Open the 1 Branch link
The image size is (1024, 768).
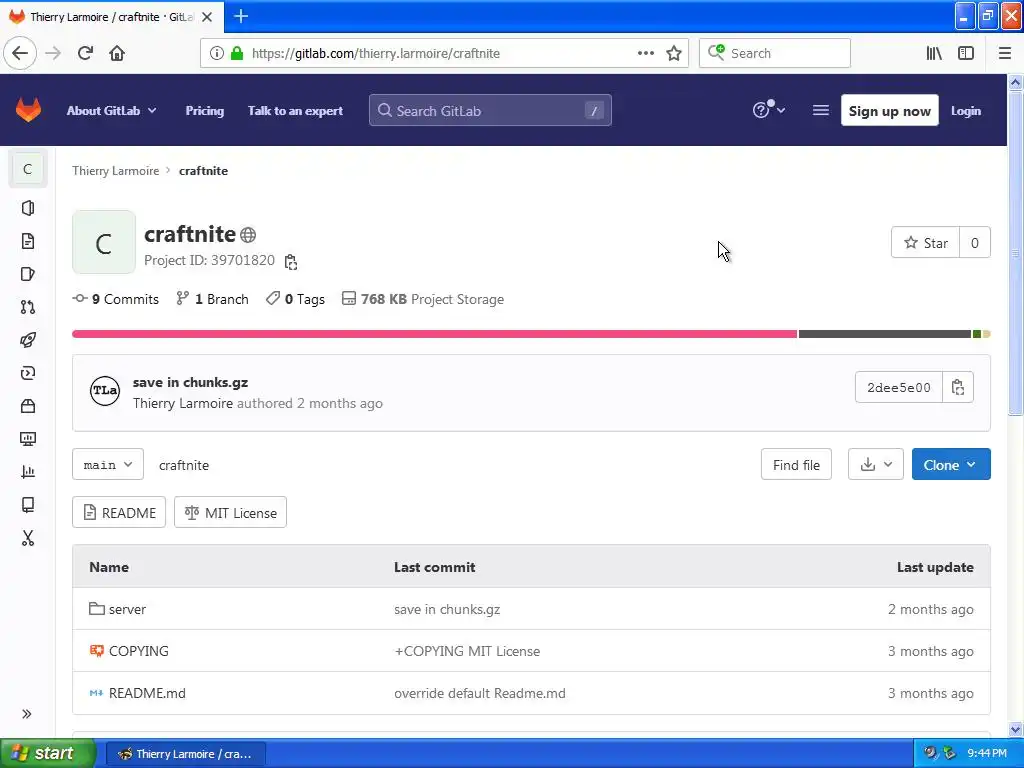click(x=212, y=299)
